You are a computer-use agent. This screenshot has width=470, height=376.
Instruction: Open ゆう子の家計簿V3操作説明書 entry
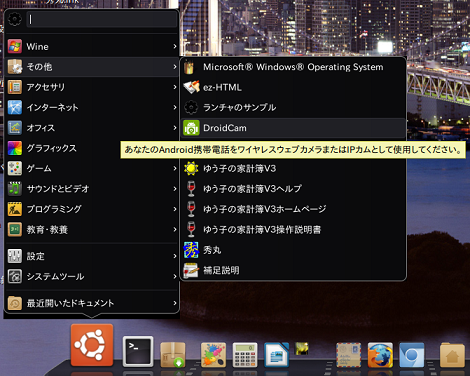click(x=293, y=229)
